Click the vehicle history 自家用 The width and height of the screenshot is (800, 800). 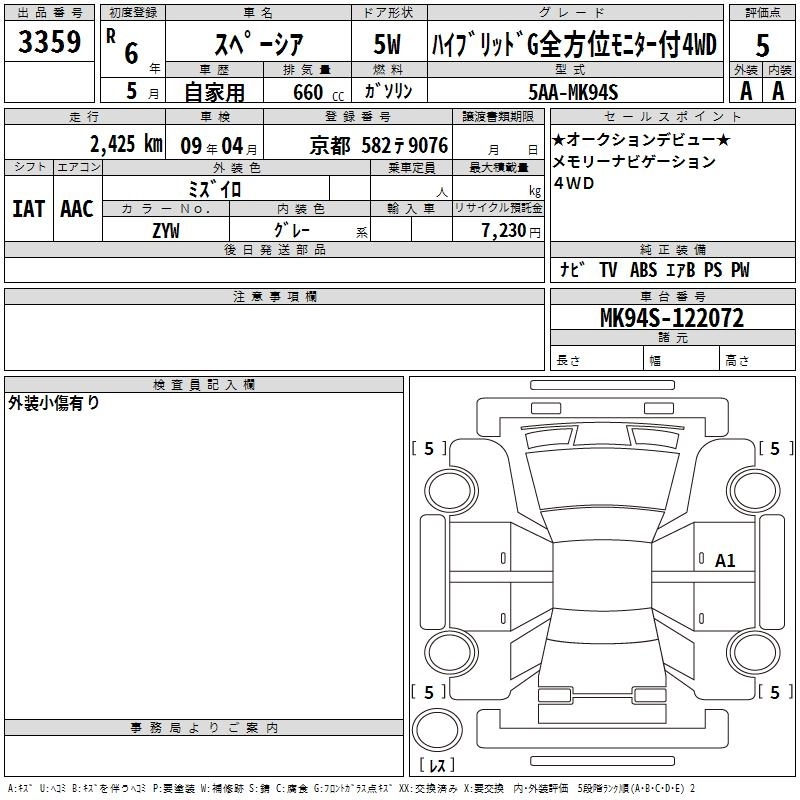214,92
